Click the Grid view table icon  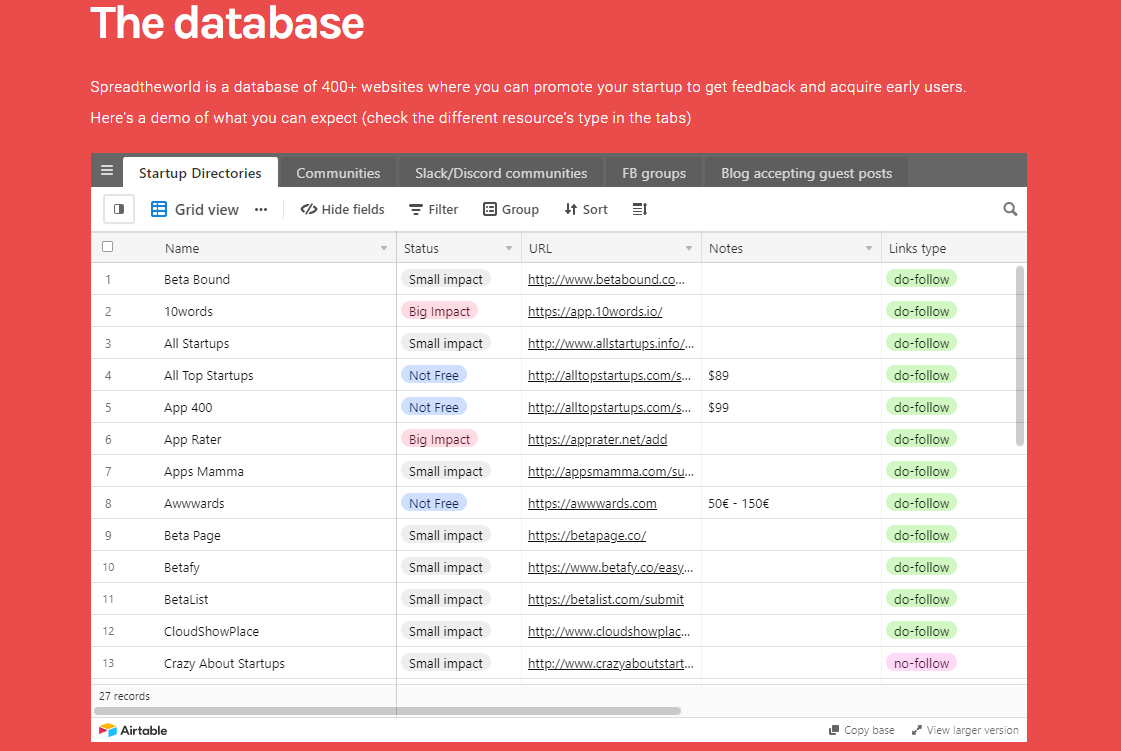[x=159, y=210]
